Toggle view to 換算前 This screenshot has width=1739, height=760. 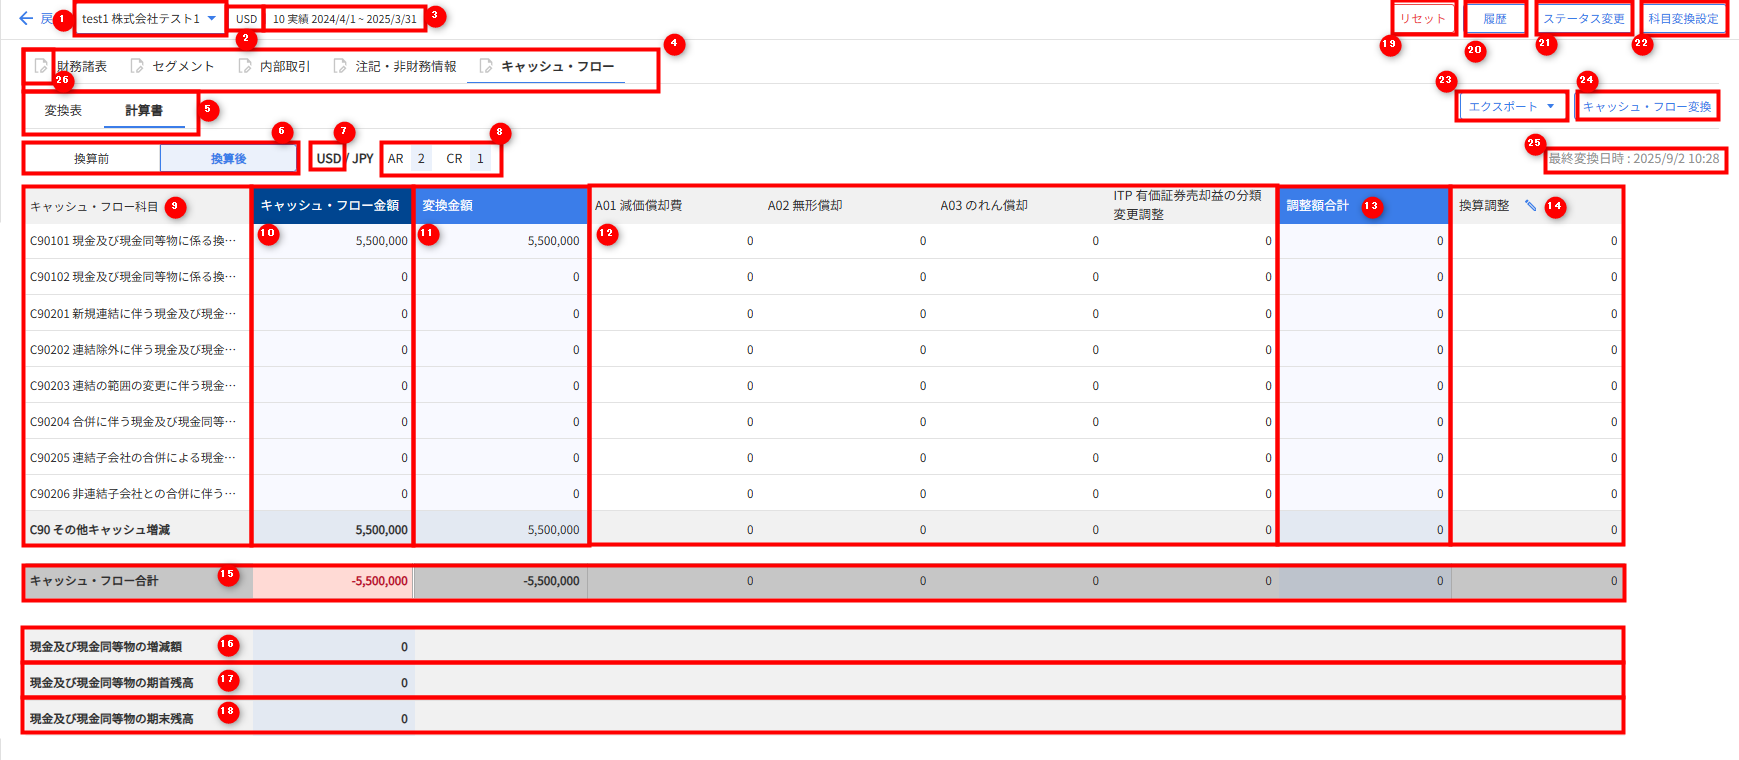tap(91, 159)
